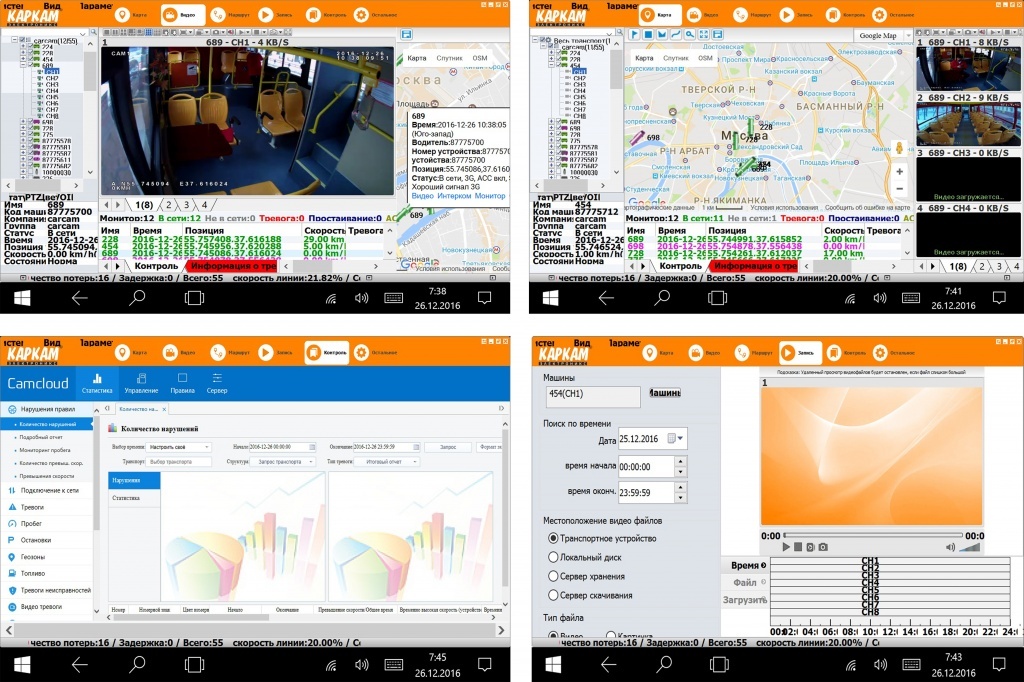Select the flag tool in the map toolbar
This screenshot has width=1024, height=682.
coord(634,35)
